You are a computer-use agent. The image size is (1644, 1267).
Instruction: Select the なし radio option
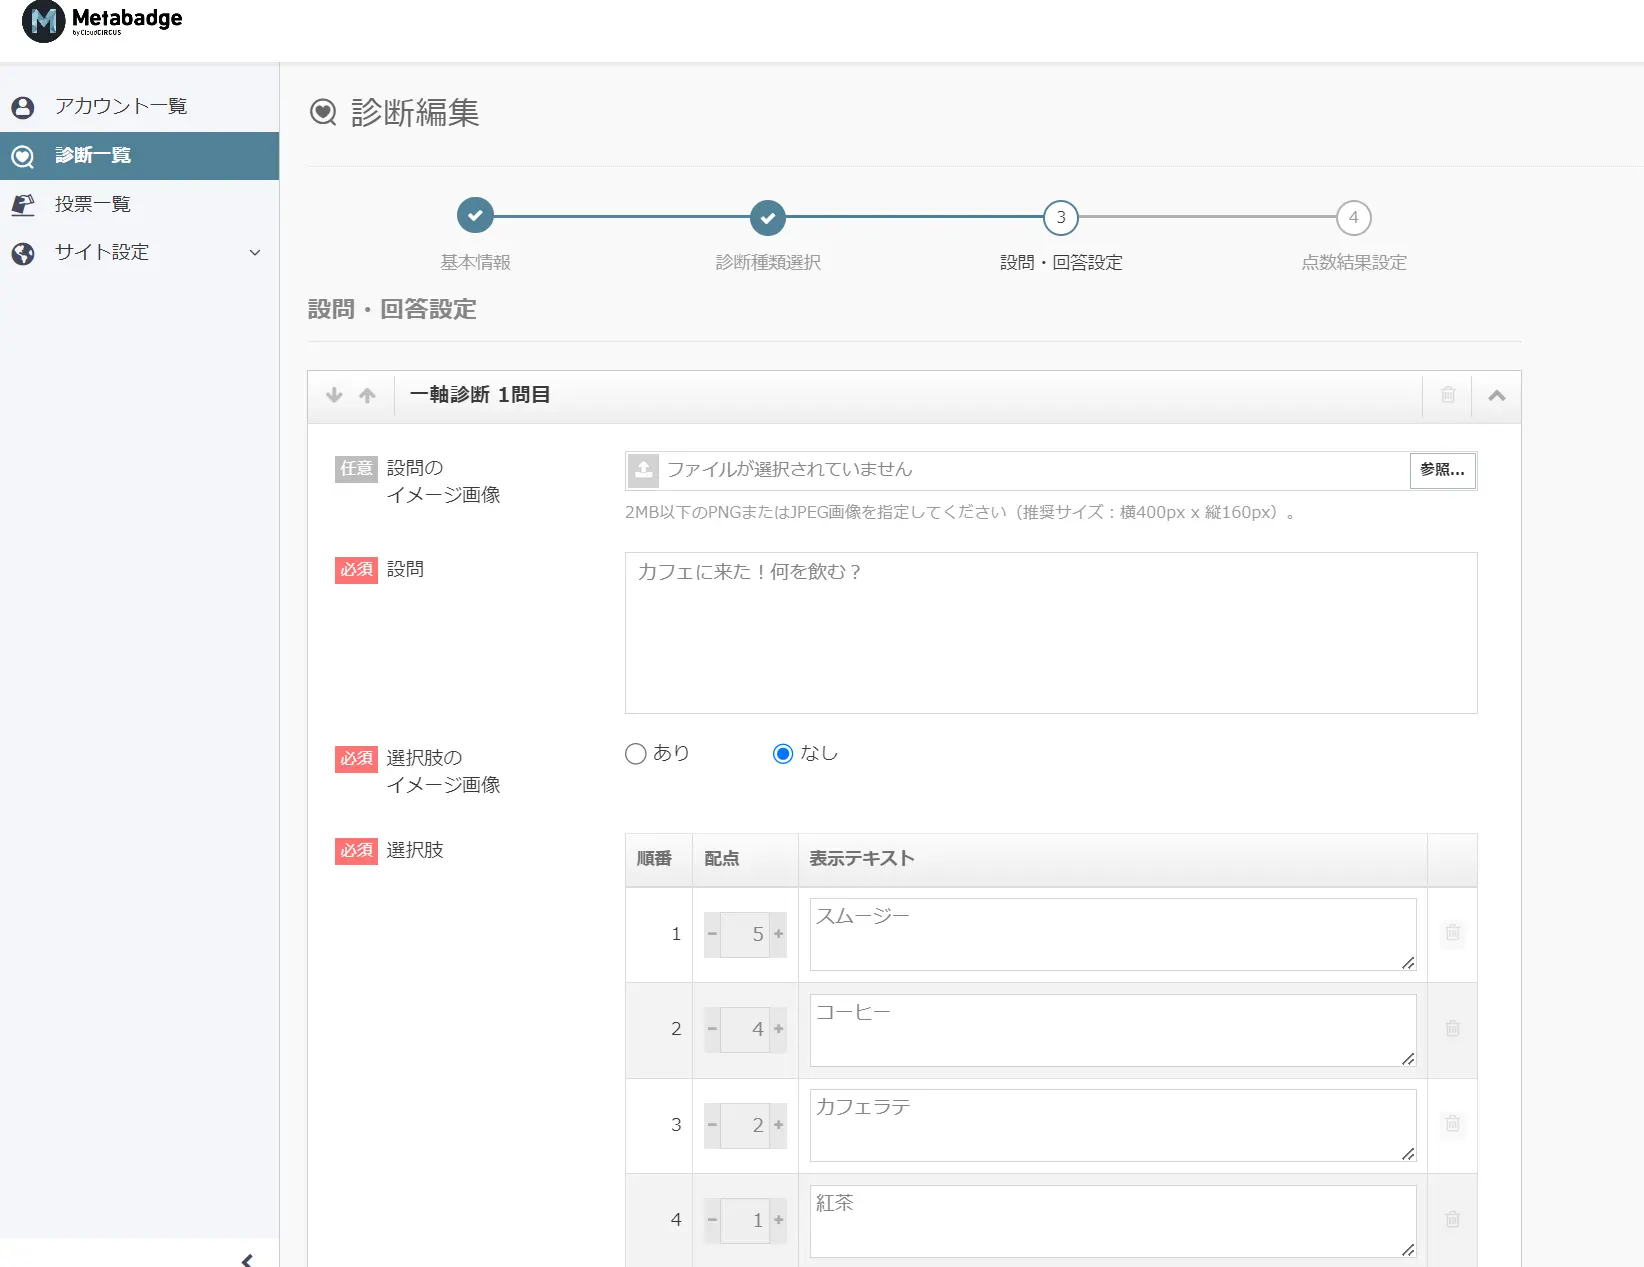coord(783,754)
